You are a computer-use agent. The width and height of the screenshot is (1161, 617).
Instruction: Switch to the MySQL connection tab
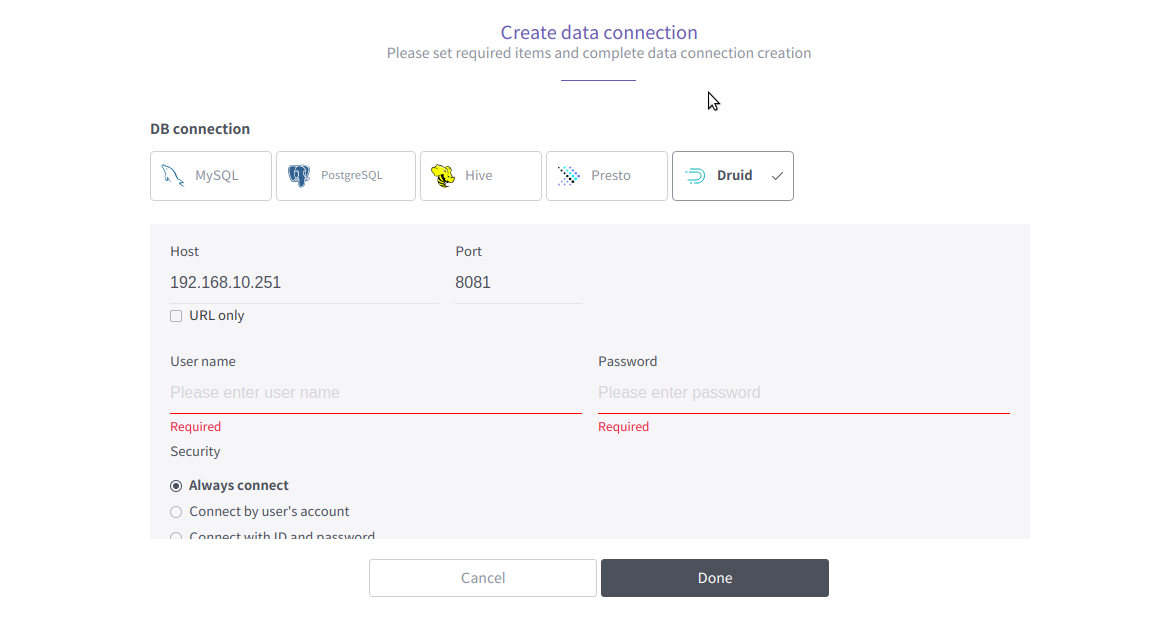[210, 175]
